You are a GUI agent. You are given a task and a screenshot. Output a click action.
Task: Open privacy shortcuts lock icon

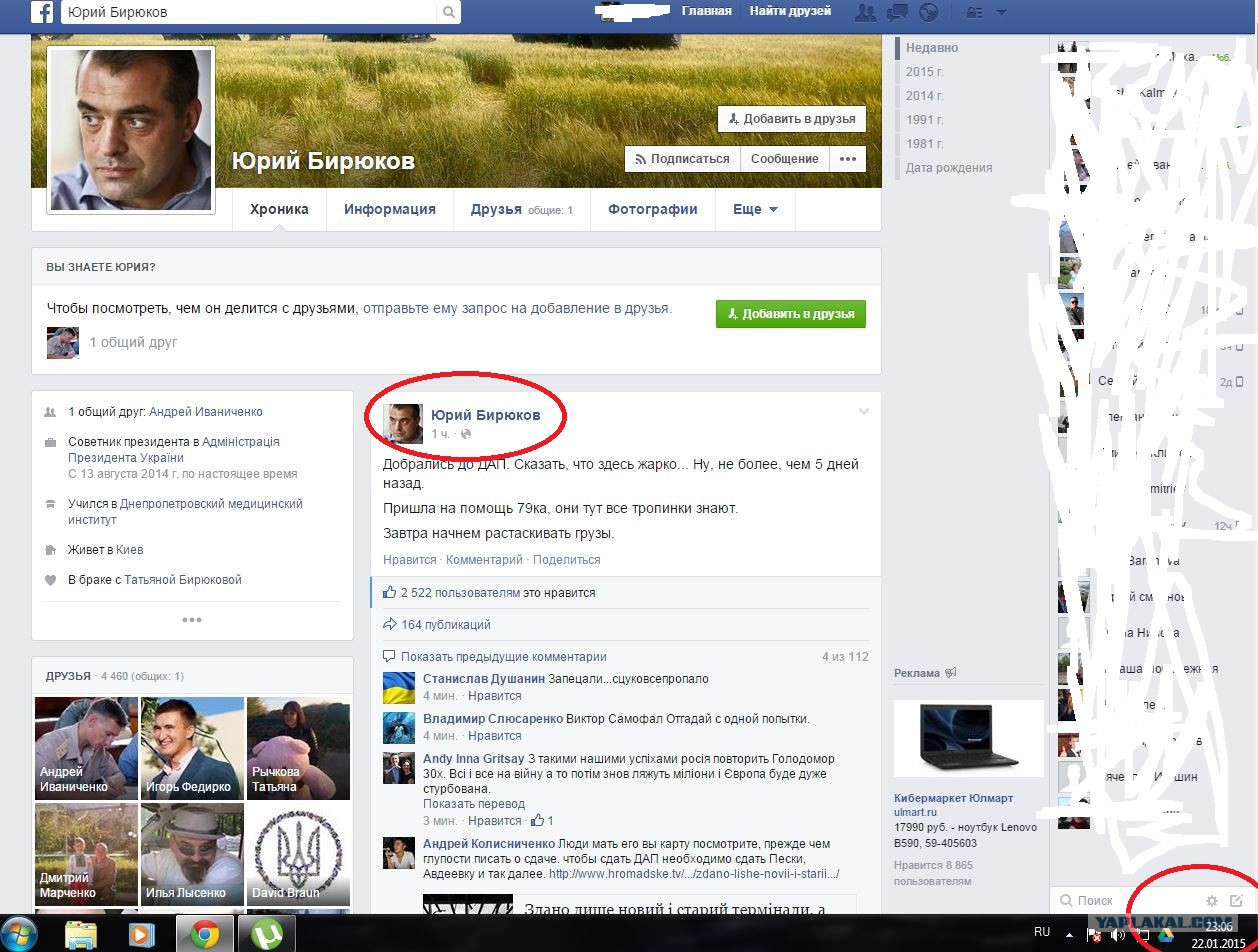(974, 12)
